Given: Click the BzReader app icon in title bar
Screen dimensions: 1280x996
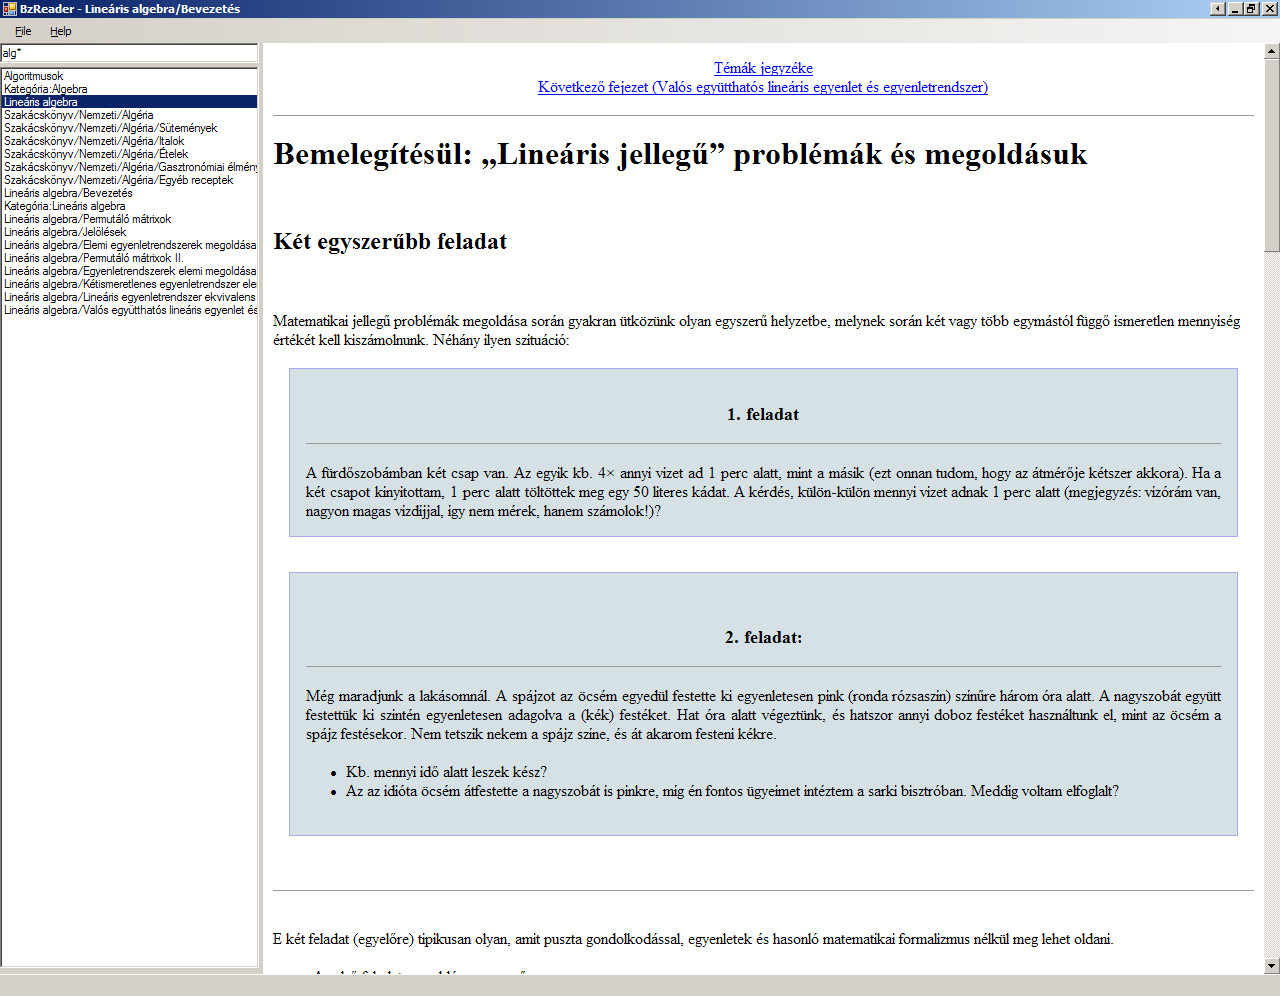Looking at the screenshot, I should point(9,8).
